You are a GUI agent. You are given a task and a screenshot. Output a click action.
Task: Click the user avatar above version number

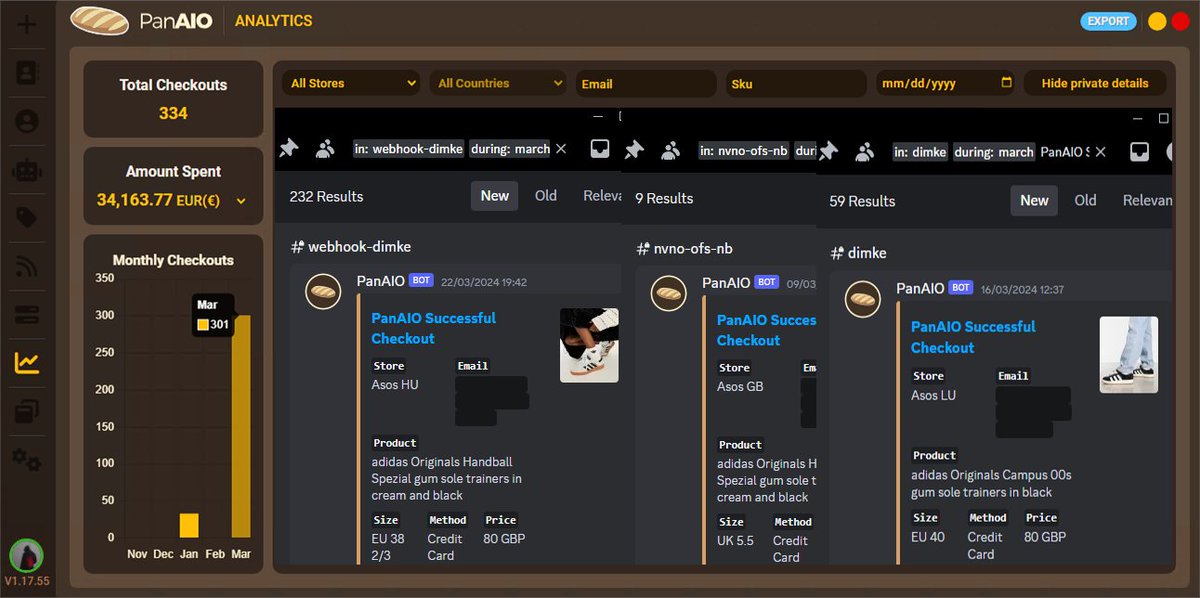27,555
